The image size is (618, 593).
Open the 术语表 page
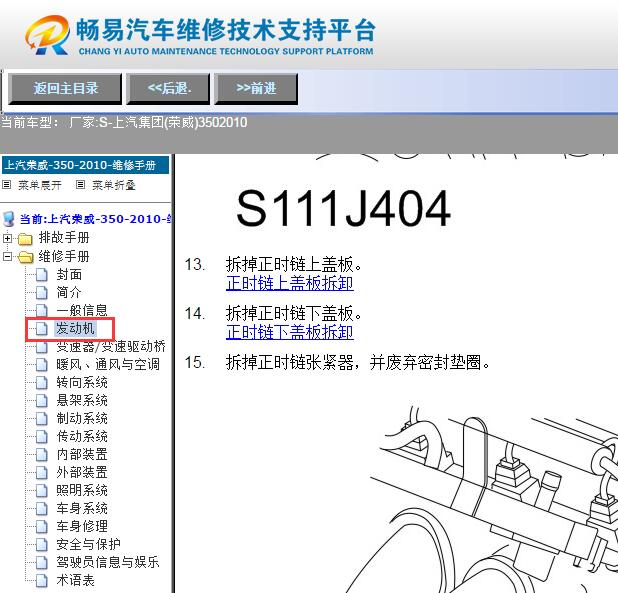(x=76, y=580)
